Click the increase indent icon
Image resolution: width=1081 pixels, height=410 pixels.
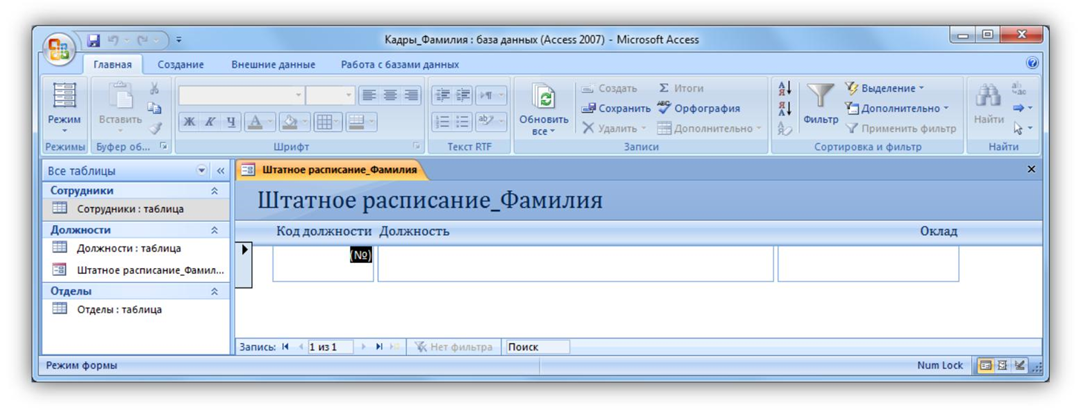click(463, 95)
